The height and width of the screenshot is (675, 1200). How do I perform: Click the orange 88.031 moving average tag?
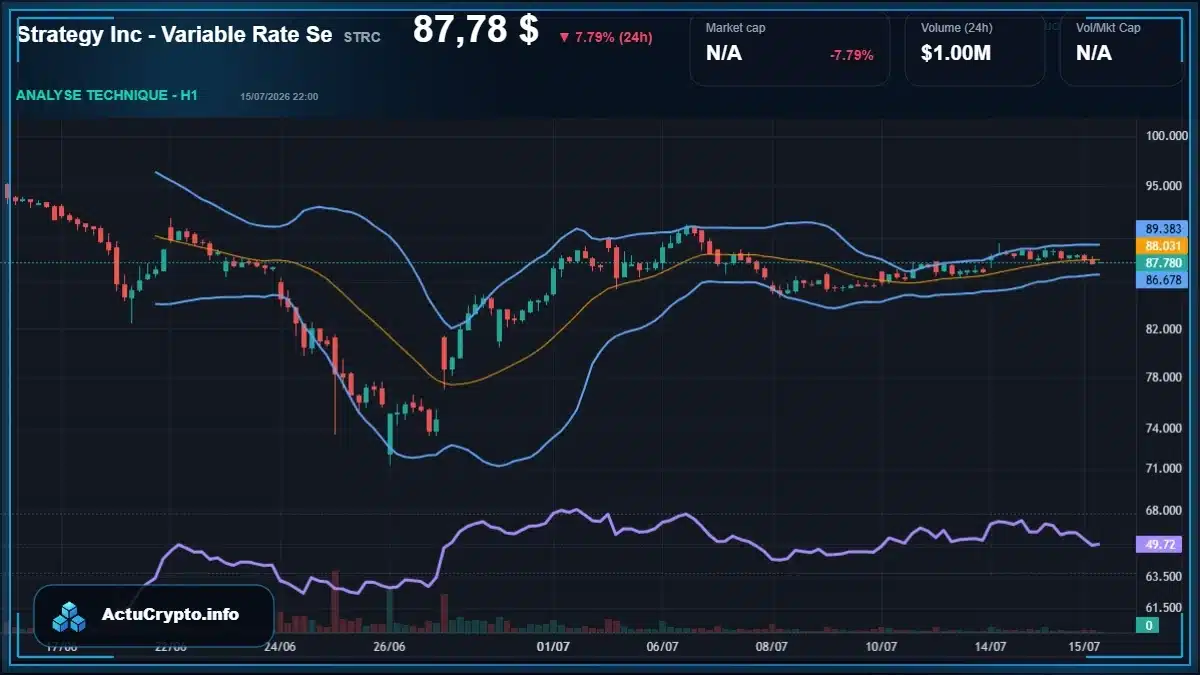[1164, 246]
